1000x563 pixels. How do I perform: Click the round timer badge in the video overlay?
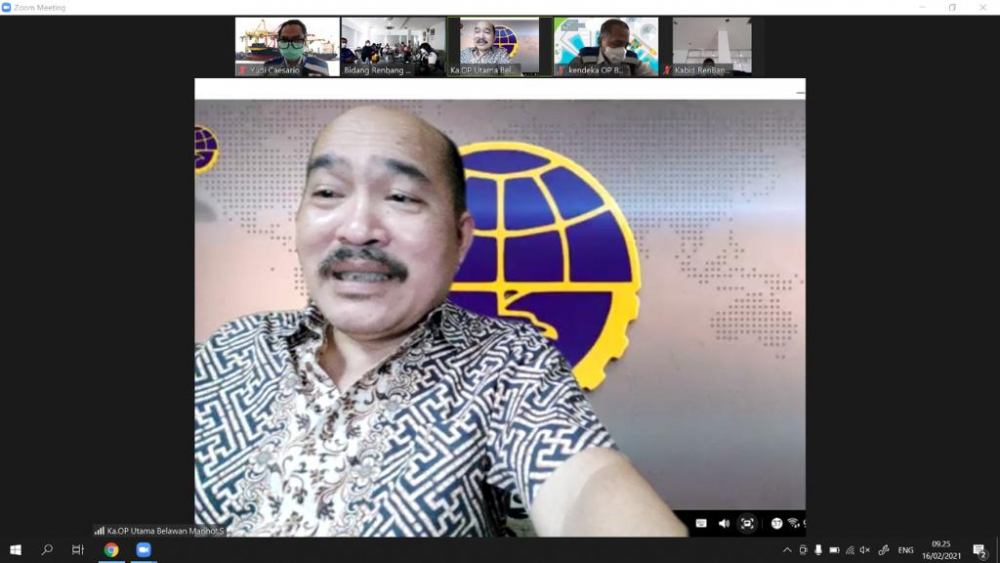click(x=776, y=523)
